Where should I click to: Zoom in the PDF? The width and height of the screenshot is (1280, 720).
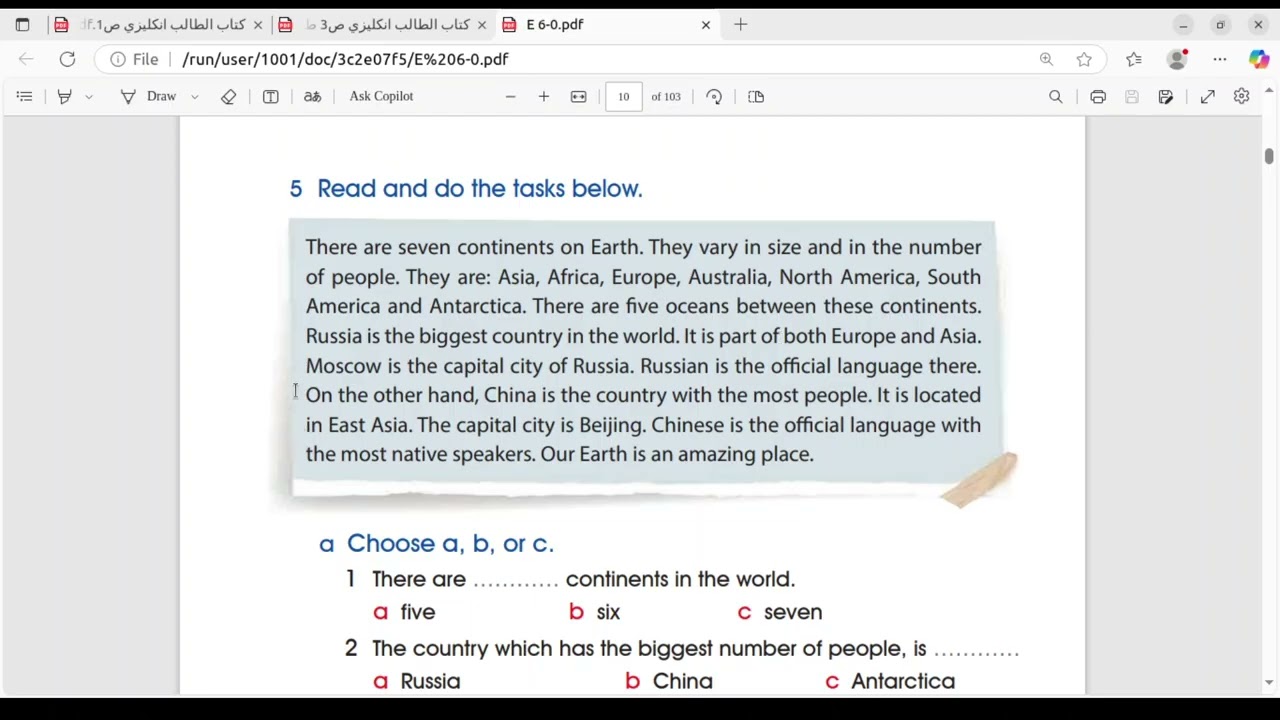tap(543, 96)
